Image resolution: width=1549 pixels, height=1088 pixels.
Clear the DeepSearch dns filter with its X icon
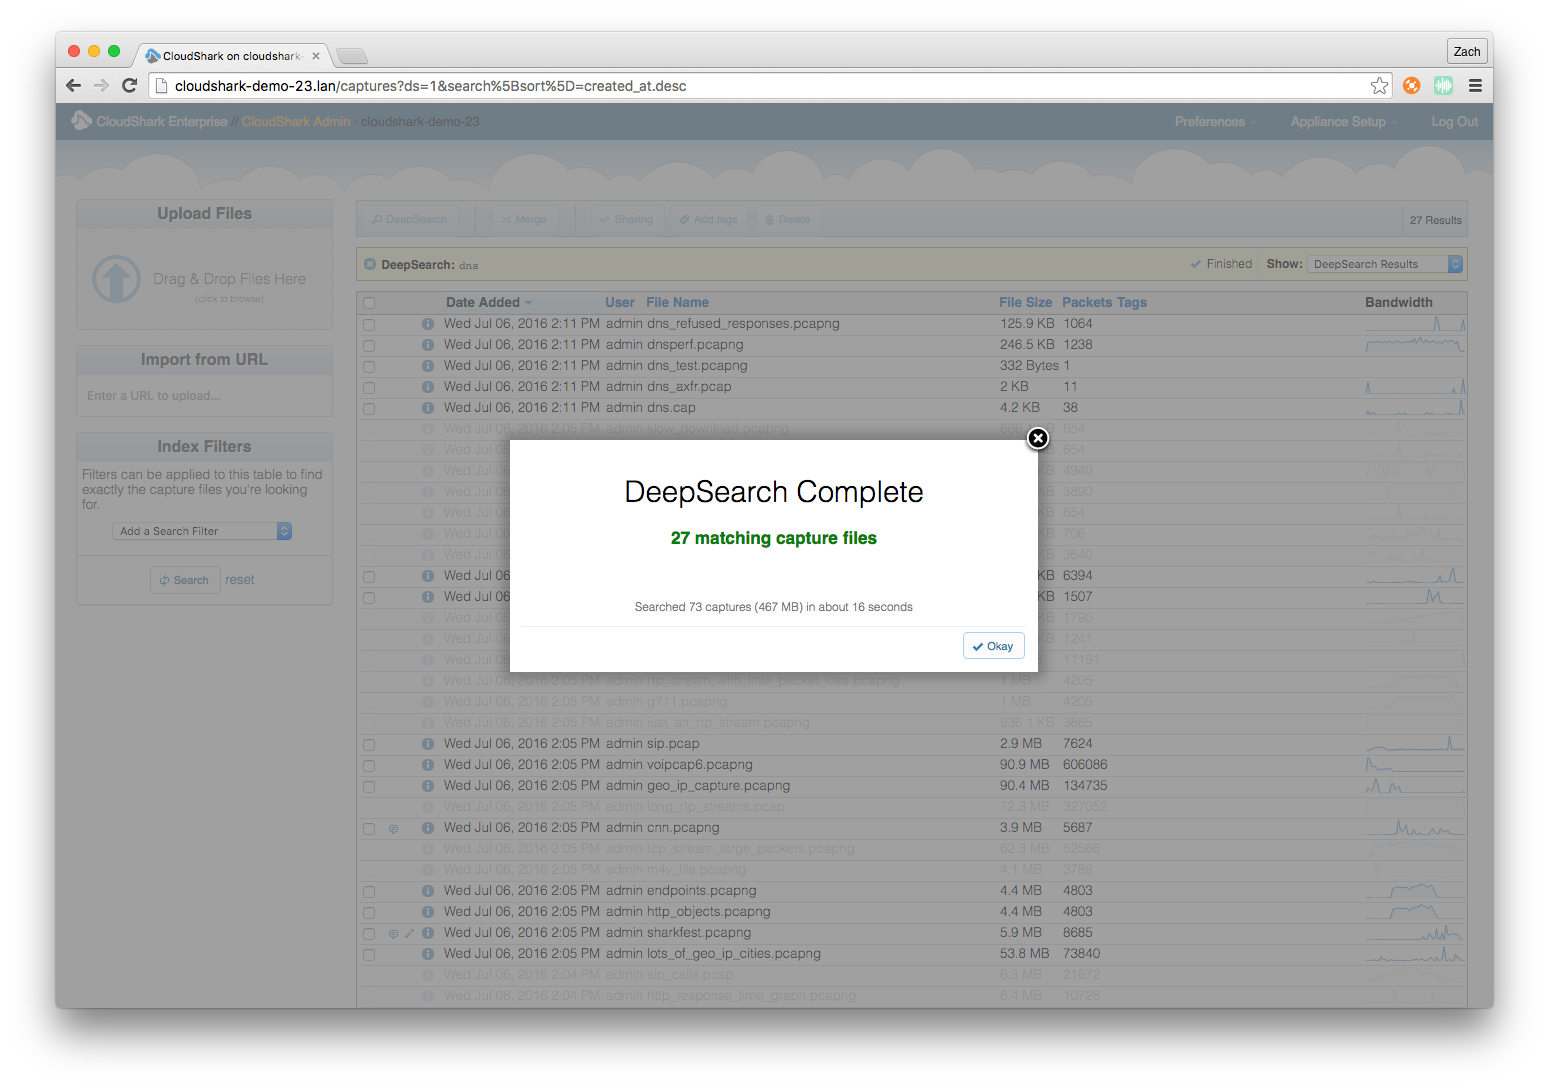(370, 265)
